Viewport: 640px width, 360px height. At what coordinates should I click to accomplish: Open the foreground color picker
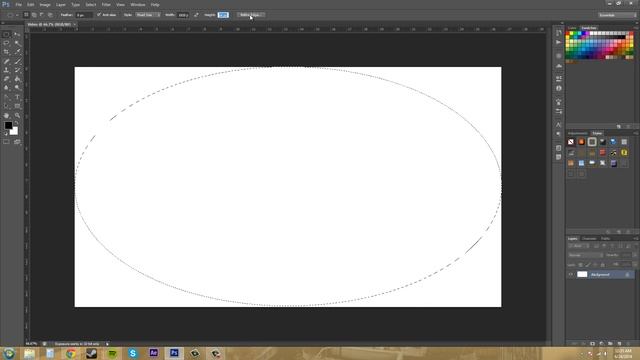pos(8,125)
